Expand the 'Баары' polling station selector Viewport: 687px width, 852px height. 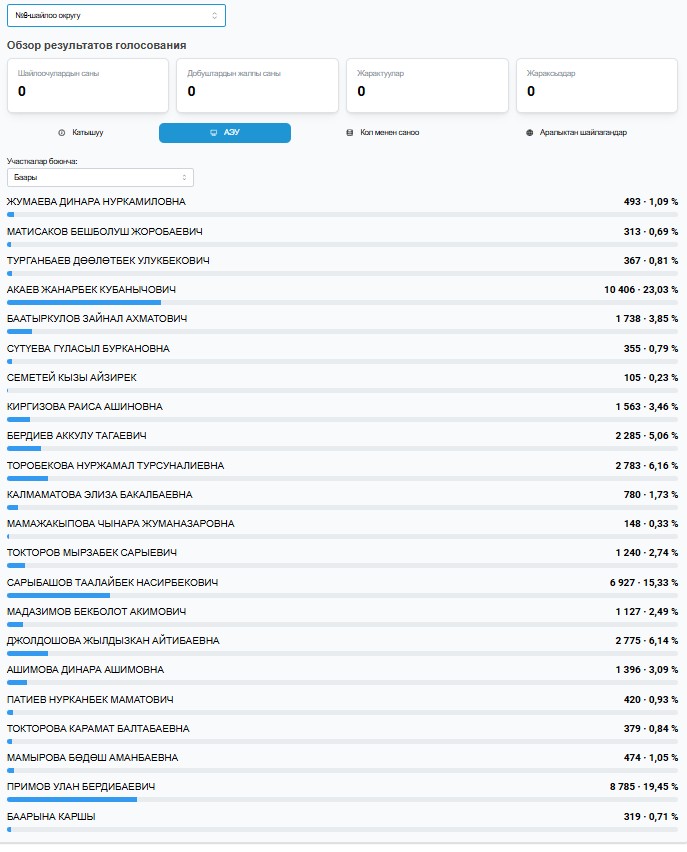pos(100,177)
